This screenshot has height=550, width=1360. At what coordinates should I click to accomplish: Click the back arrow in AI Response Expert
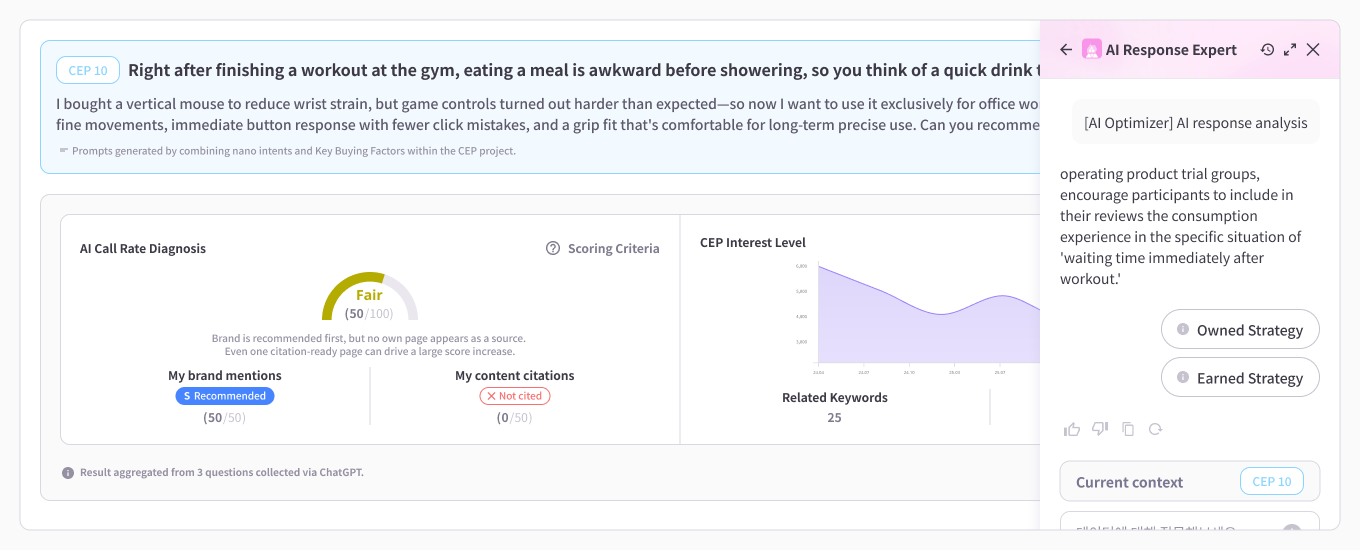pos(1066,49)
